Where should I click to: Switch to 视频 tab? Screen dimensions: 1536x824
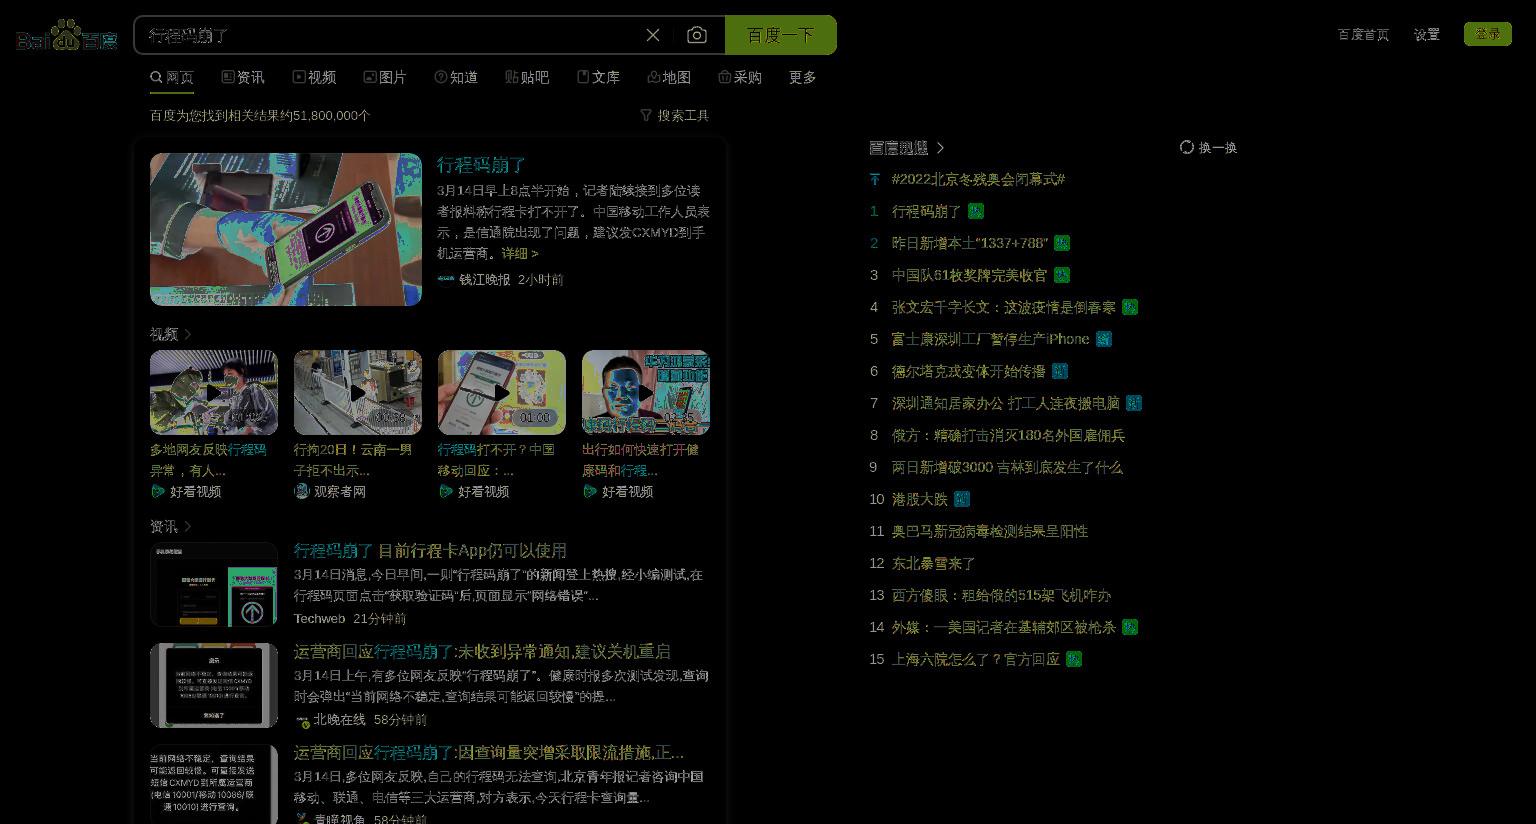pos(314,77)
